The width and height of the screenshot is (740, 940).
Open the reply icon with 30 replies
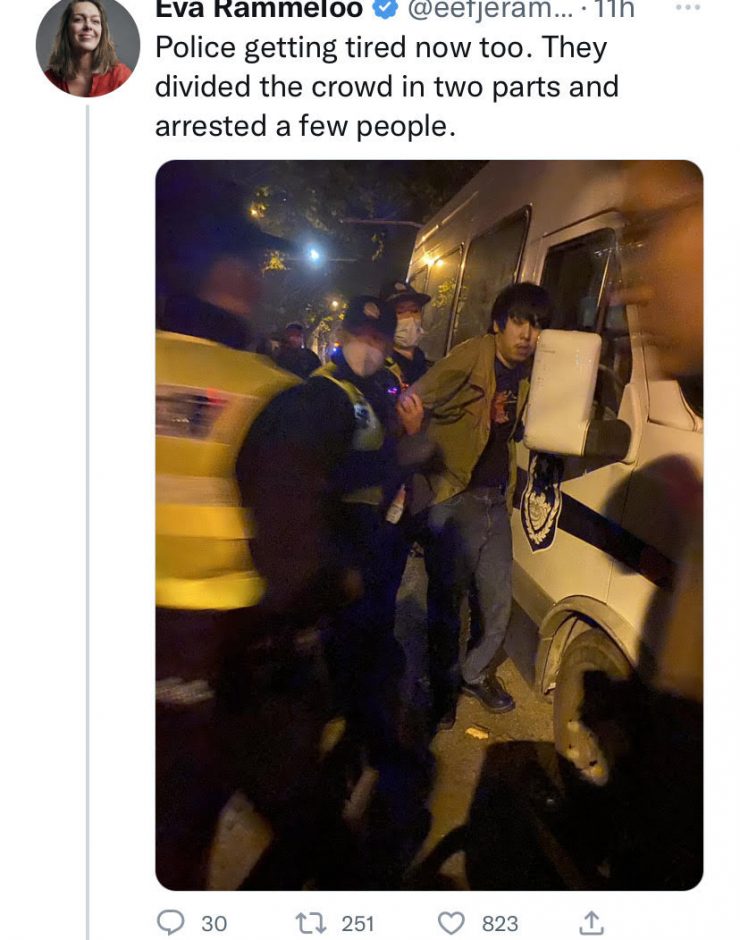coord(170,923)
